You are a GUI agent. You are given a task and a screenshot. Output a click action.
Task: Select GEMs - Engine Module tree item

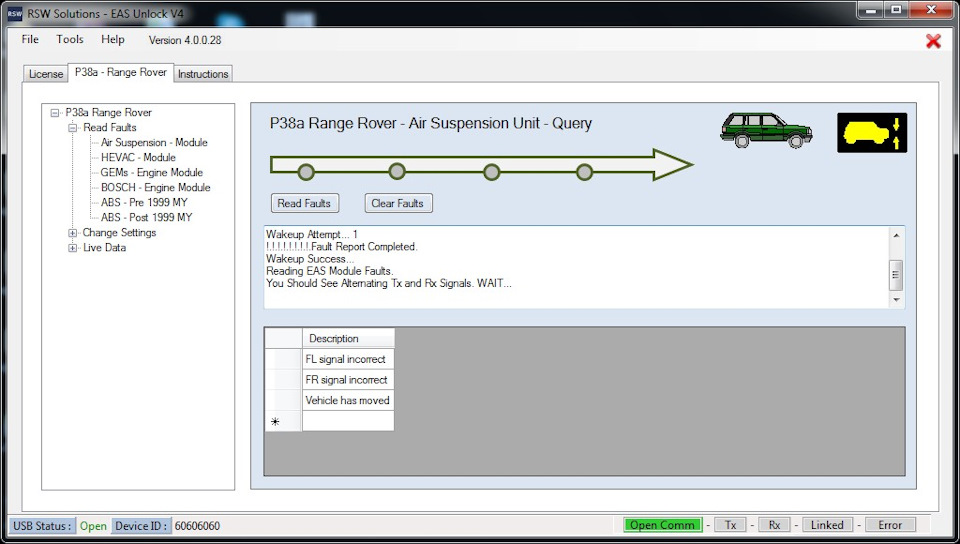[x=152, y=173]
